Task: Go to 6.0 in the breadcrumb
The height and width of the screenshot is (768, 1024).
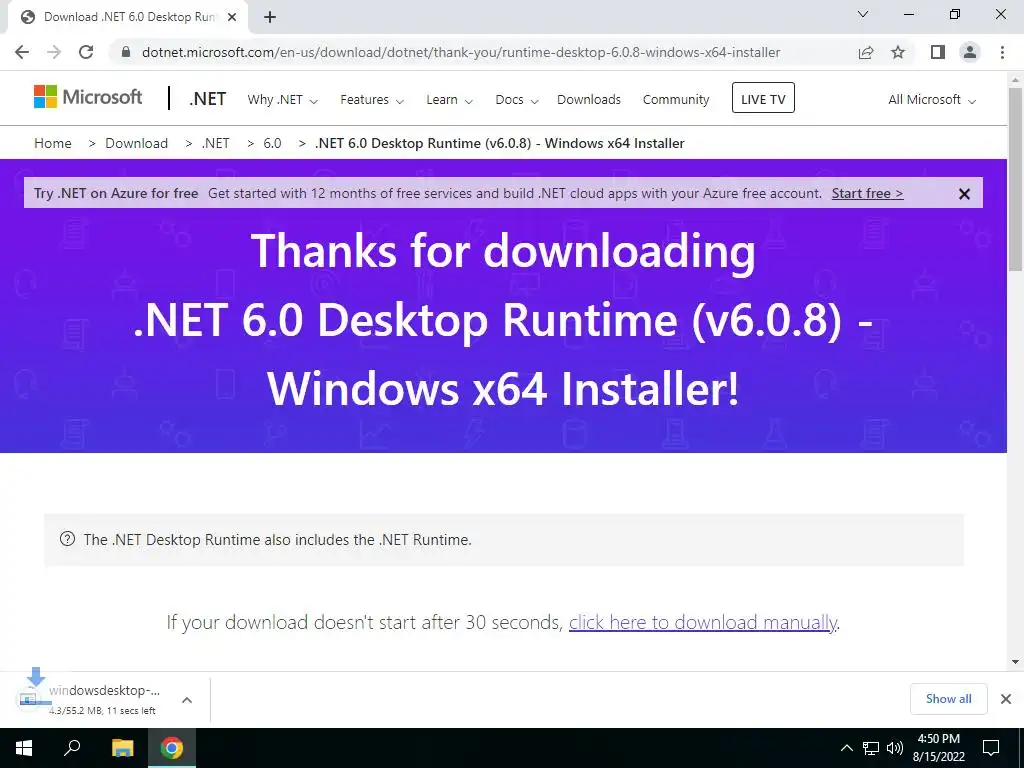Action: coord(272,143)
